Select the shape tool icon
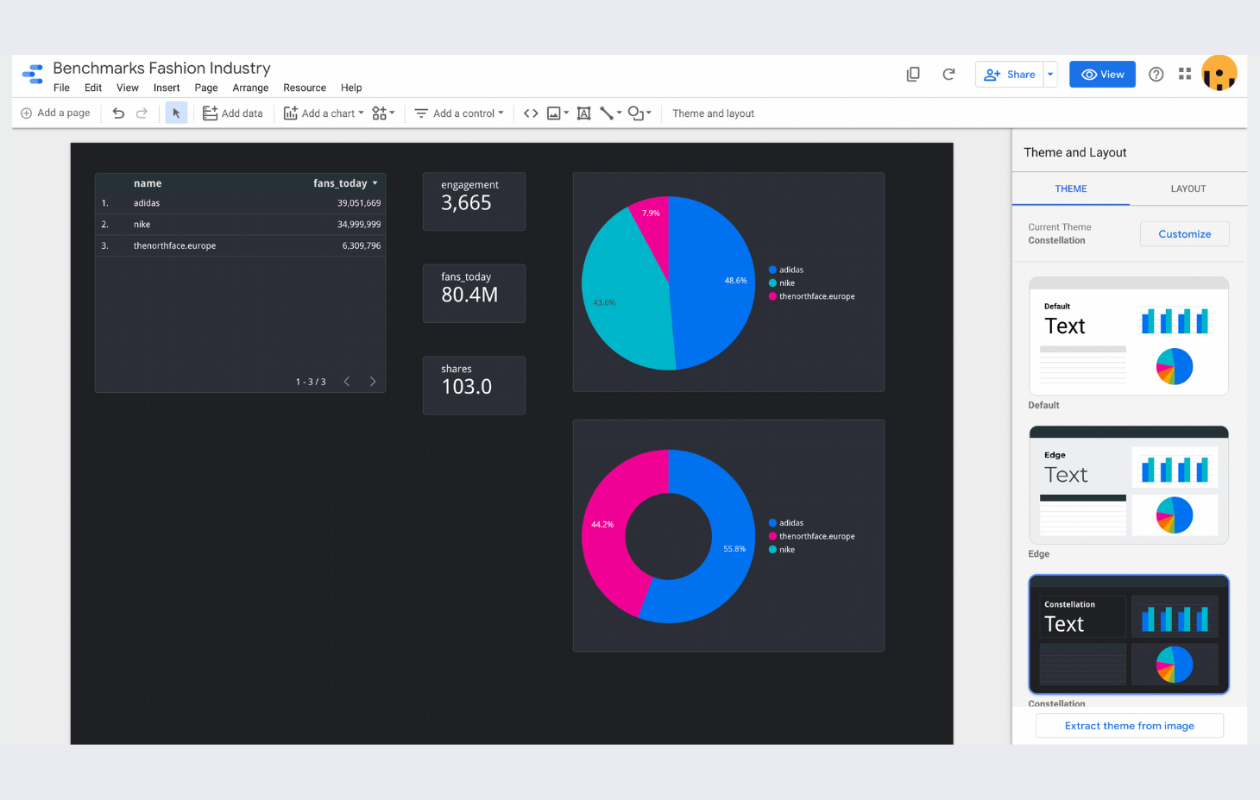The height and width of the screenshot is (800, 1260). coord(636,113)
